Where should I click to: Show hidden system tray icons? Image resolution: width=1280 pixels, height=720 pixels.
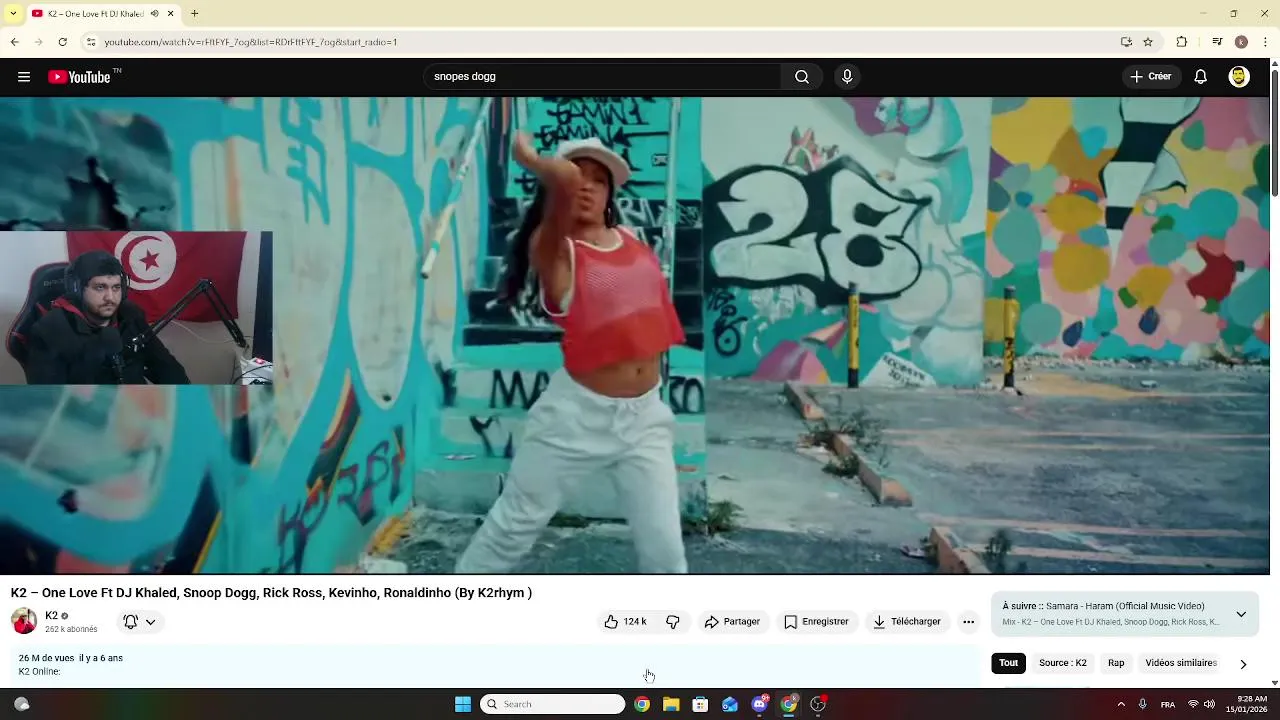point(1121,704)
